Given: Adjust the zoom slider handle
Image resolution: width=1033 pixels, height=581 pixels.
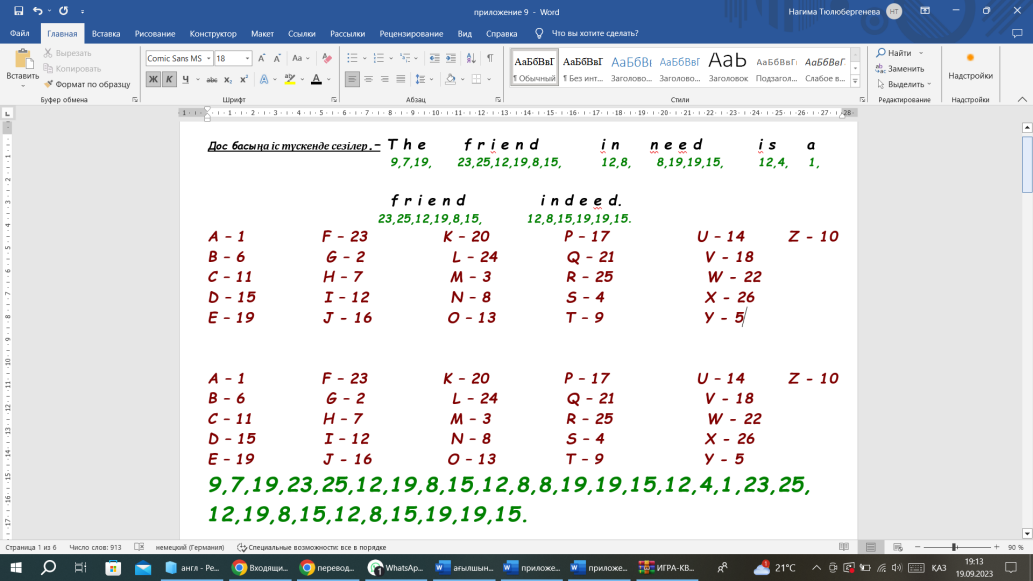Looking at the screenshot, I should coord(954,547).
